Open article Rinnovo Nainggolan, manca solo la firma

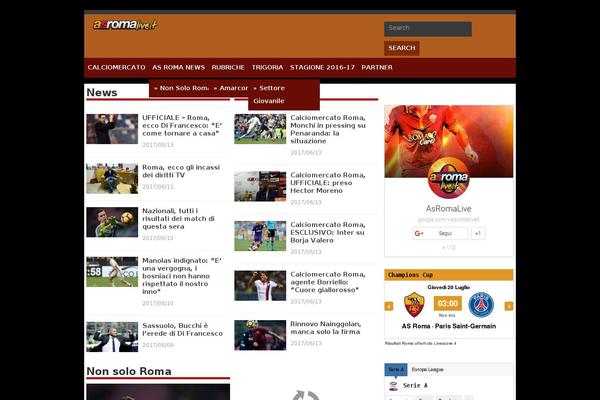click(x=325, y=328)
